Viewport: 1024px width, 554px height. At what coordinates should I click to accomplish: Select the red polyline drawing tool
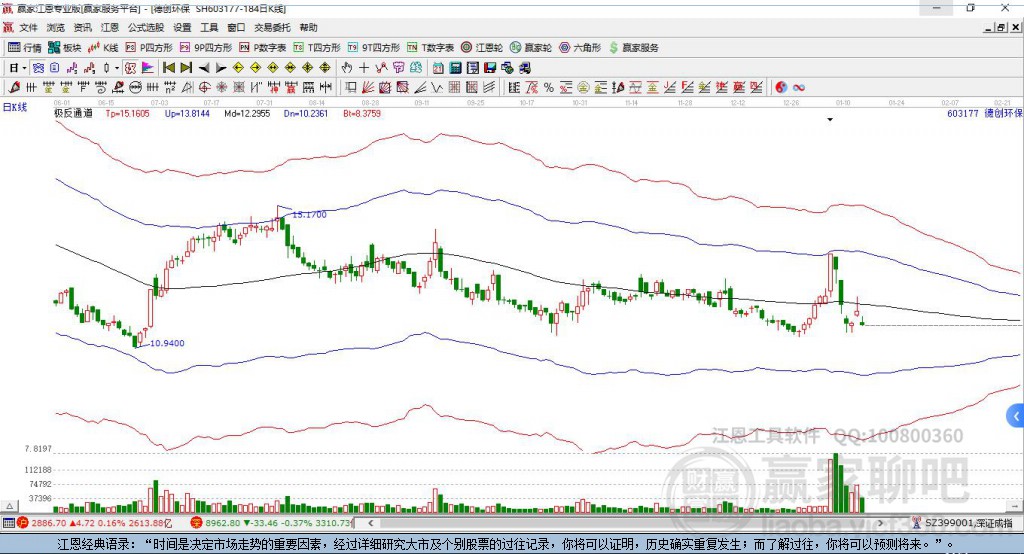(381, 68)
